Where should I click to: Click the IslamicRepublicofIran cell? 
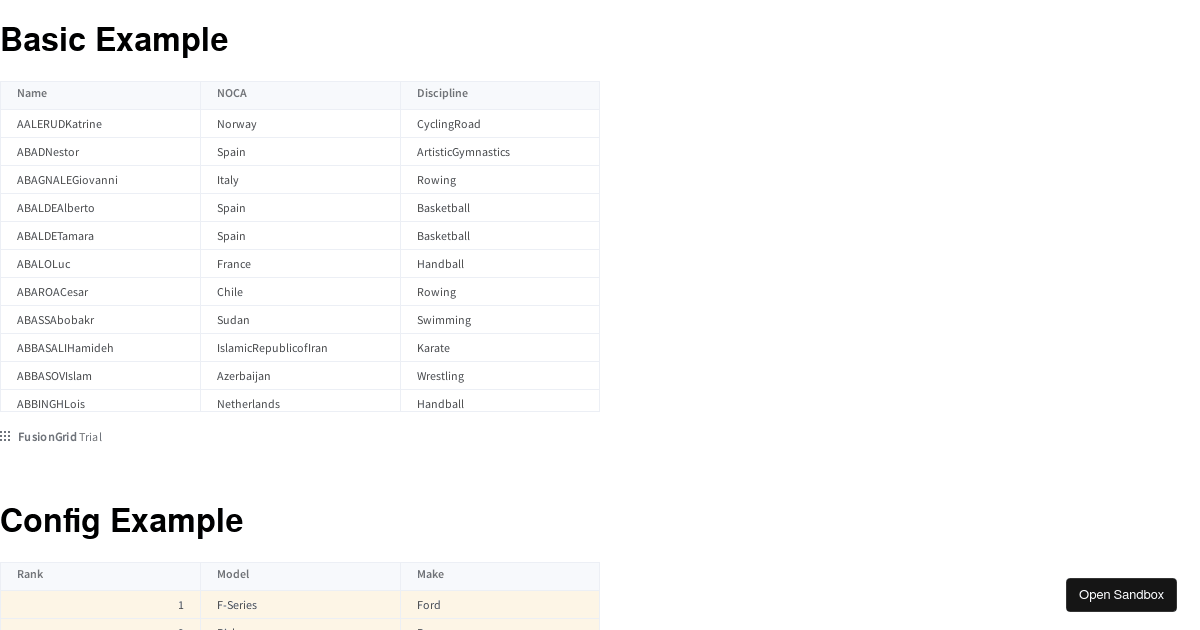click(x=272, y=348)
